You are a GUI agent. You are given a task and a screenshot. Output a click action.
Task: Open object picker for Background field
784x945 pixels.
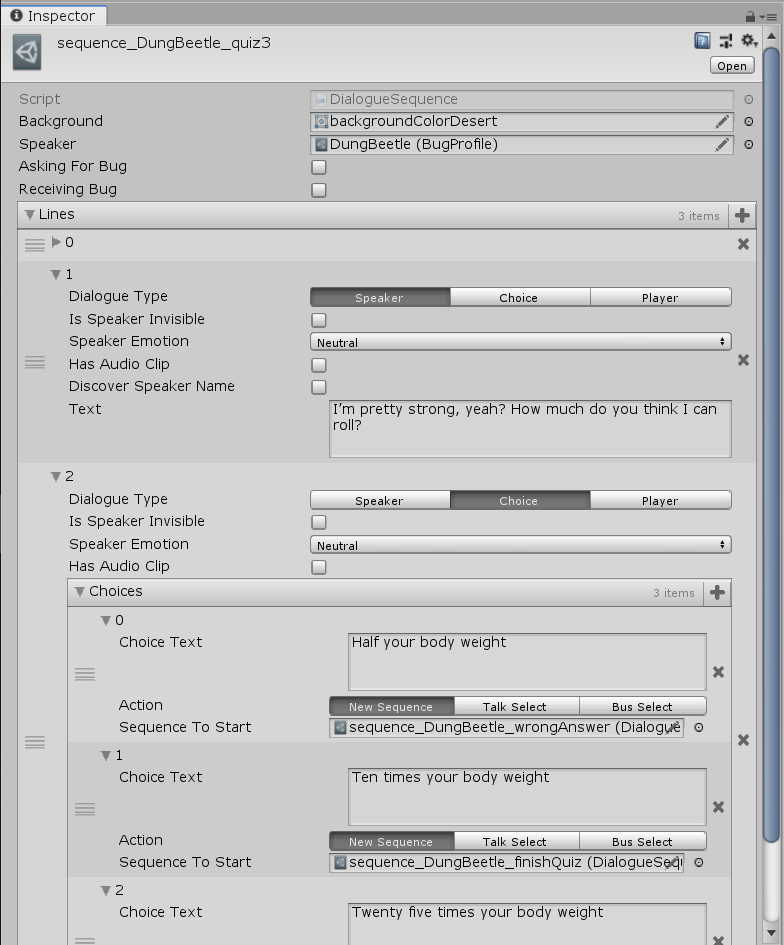pyautogui.click(x=748, y=122)
